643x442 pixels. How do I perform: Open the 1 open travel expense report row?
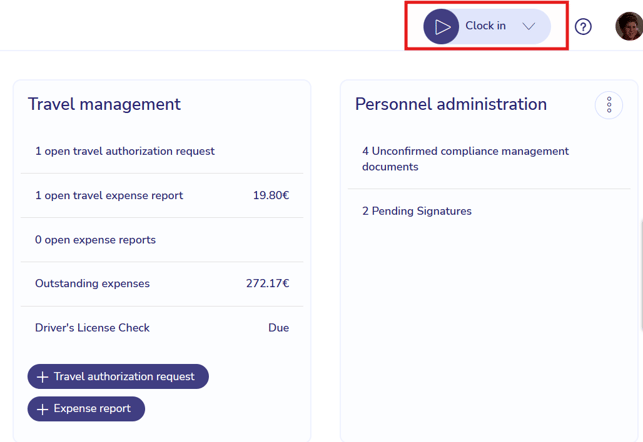(162, 196)
